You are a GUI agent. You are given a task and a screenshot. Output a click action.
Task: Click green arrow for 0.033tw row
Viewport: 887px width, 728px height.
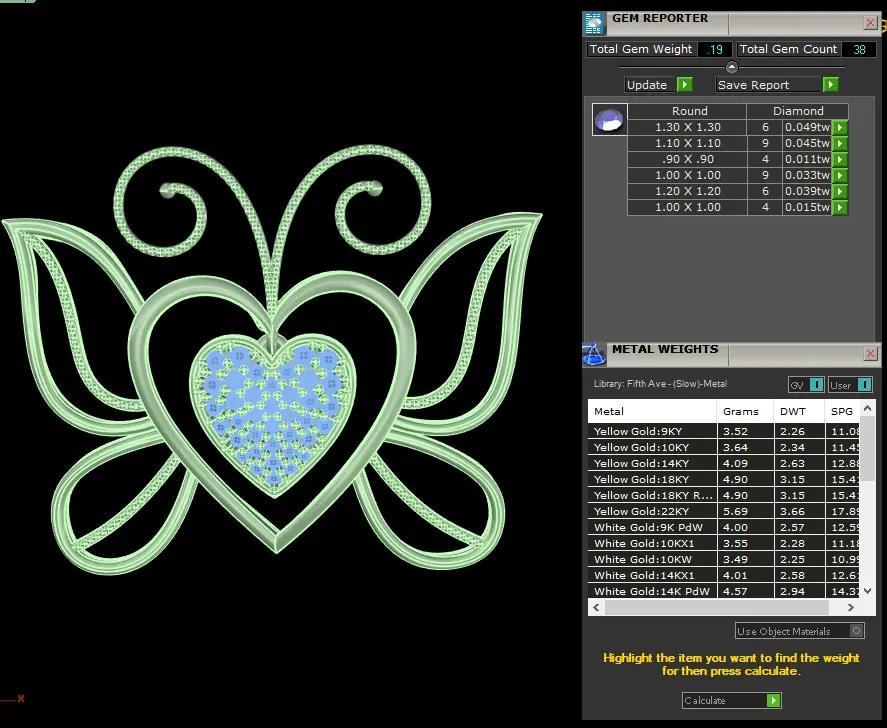(840, 175)
